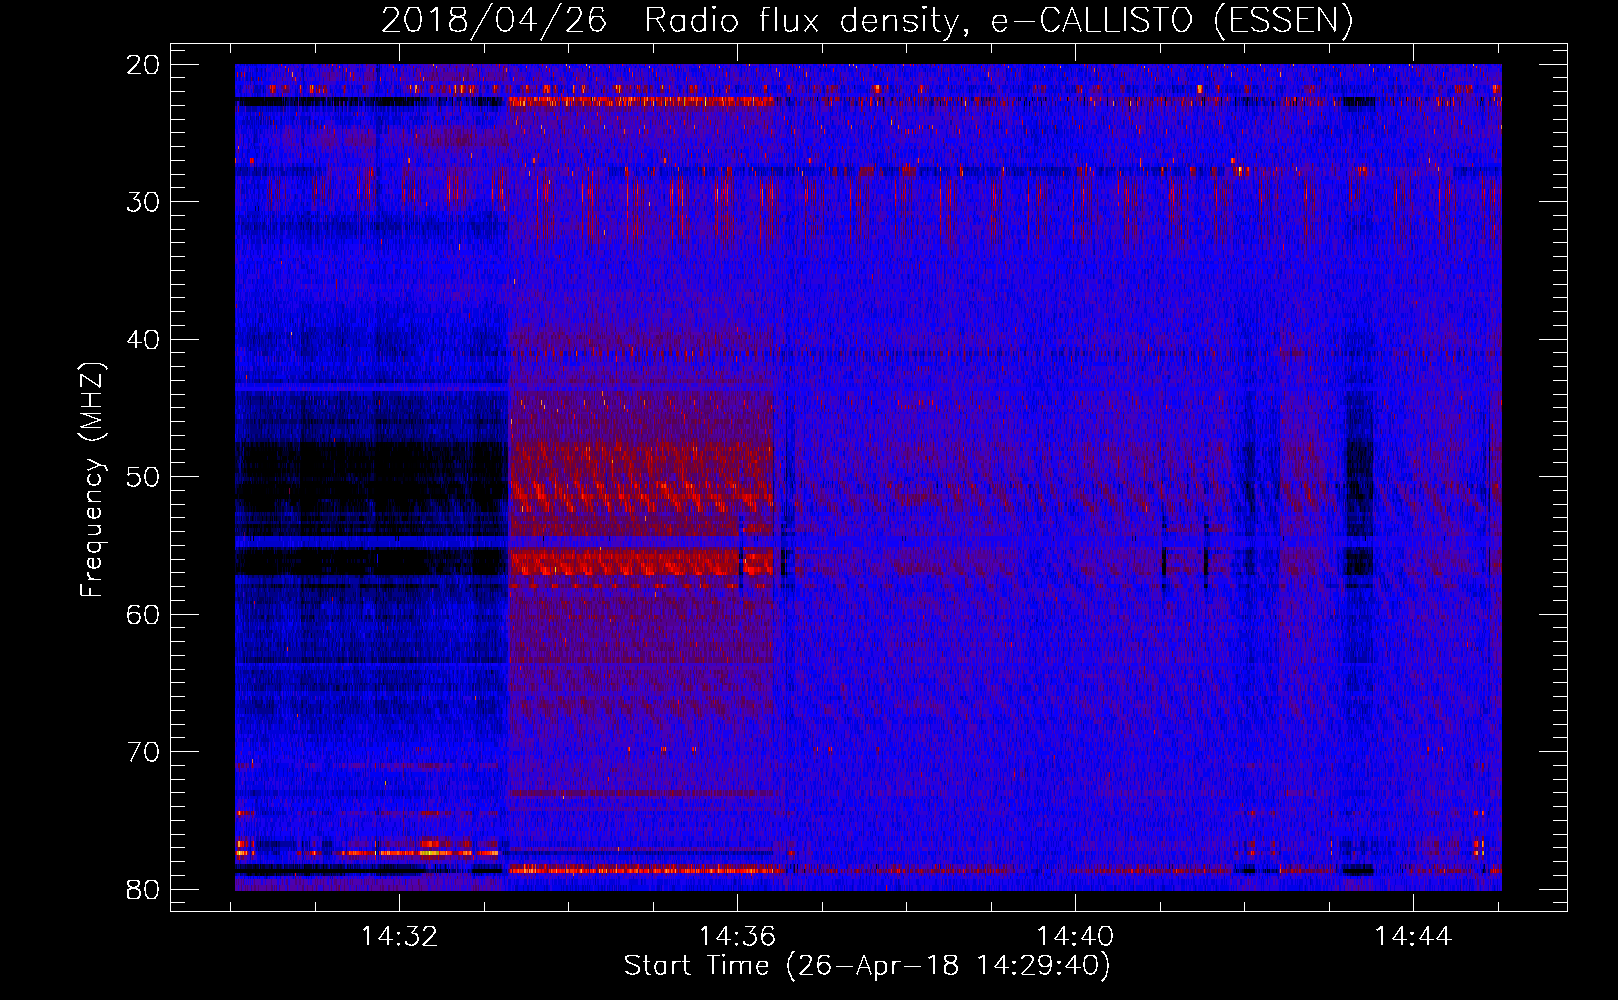This screenshot has width=1618, height=1000.
Task: Click the 20 MHz frequency tick label
Action: tap(144, 65)
